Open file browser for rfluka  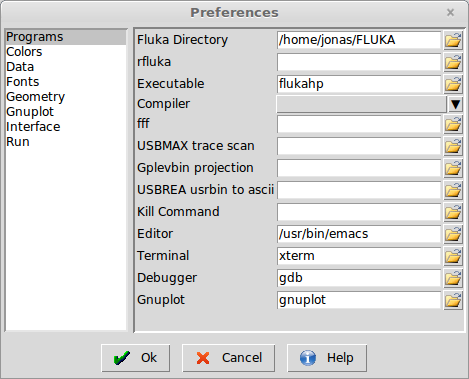coord(453,62)
